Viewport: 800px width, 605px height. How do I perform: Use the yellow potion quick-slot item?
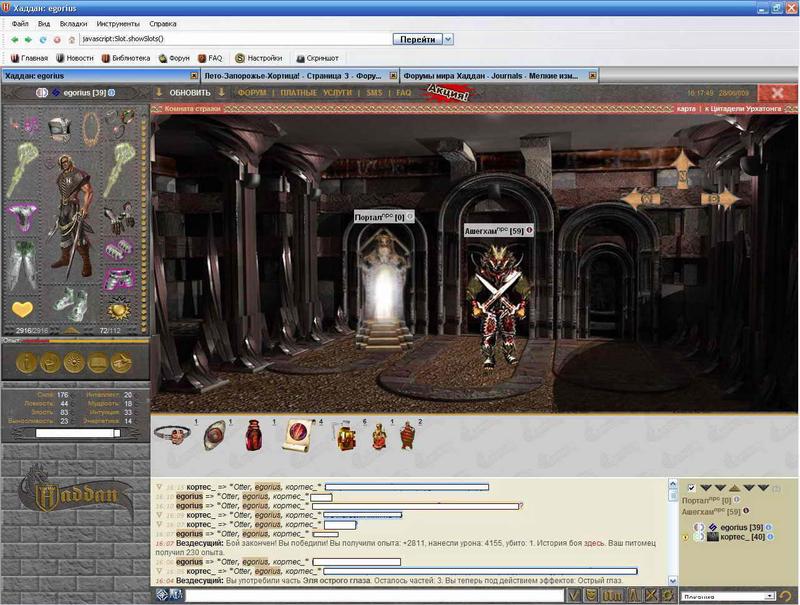tap(345, 436)
